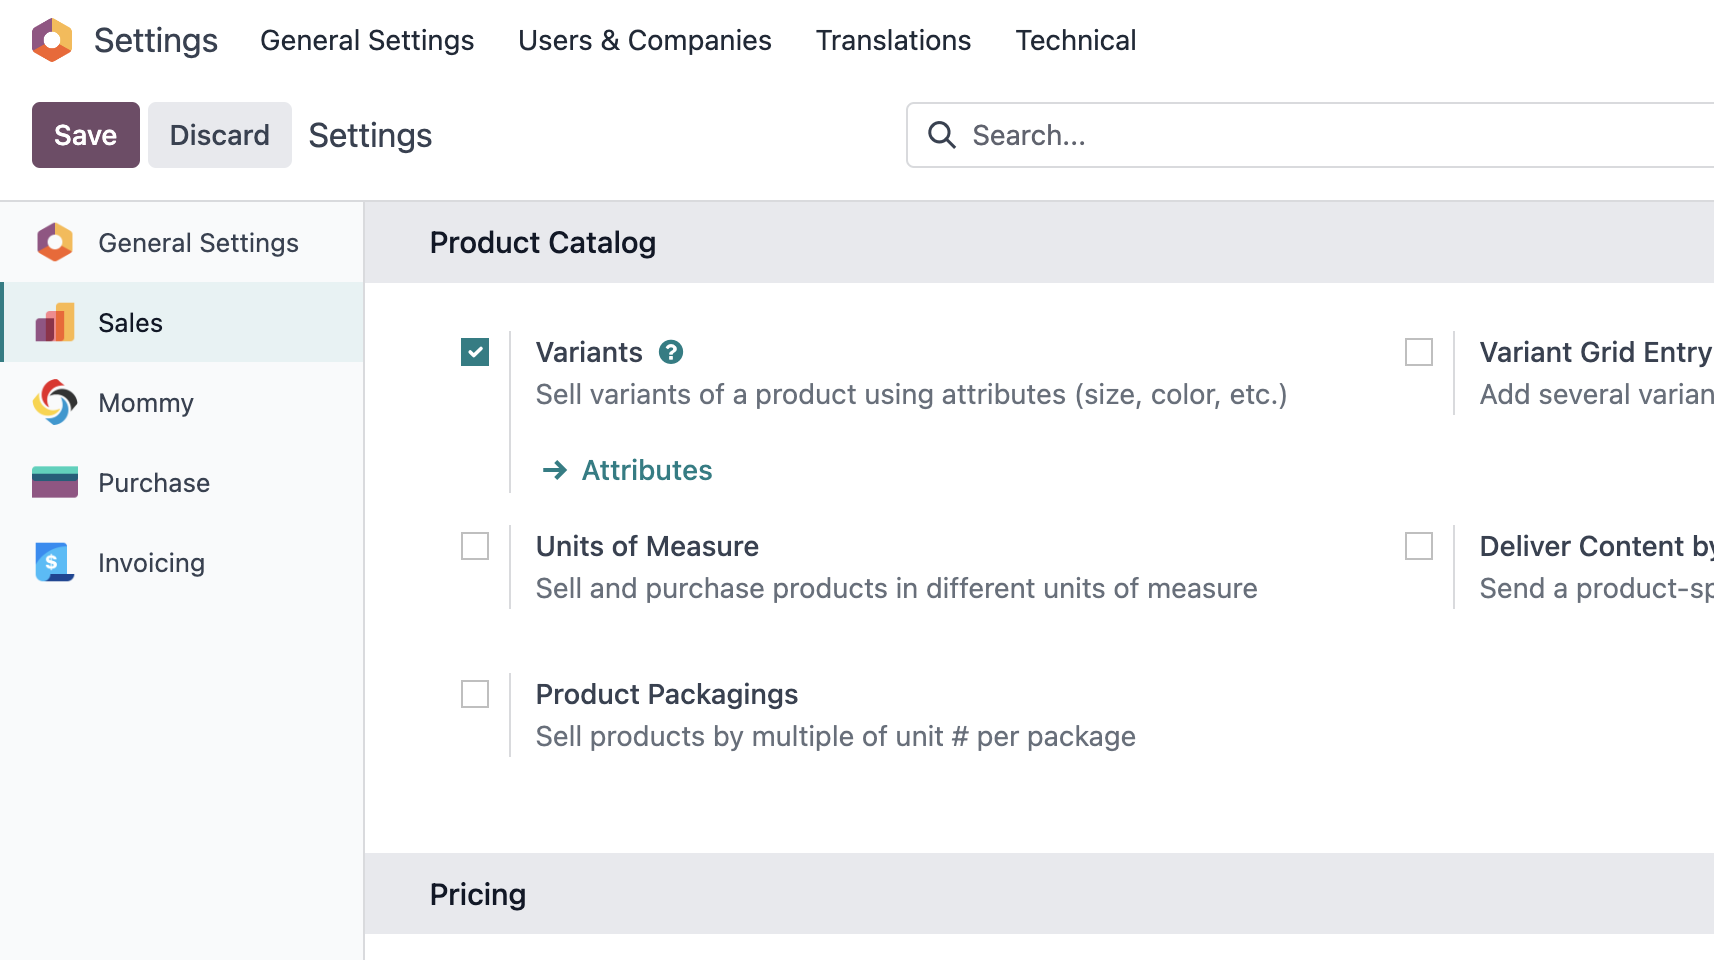
Task: Open the Mommy module icon
Action: pyautogui.click(x=55, y=402)
